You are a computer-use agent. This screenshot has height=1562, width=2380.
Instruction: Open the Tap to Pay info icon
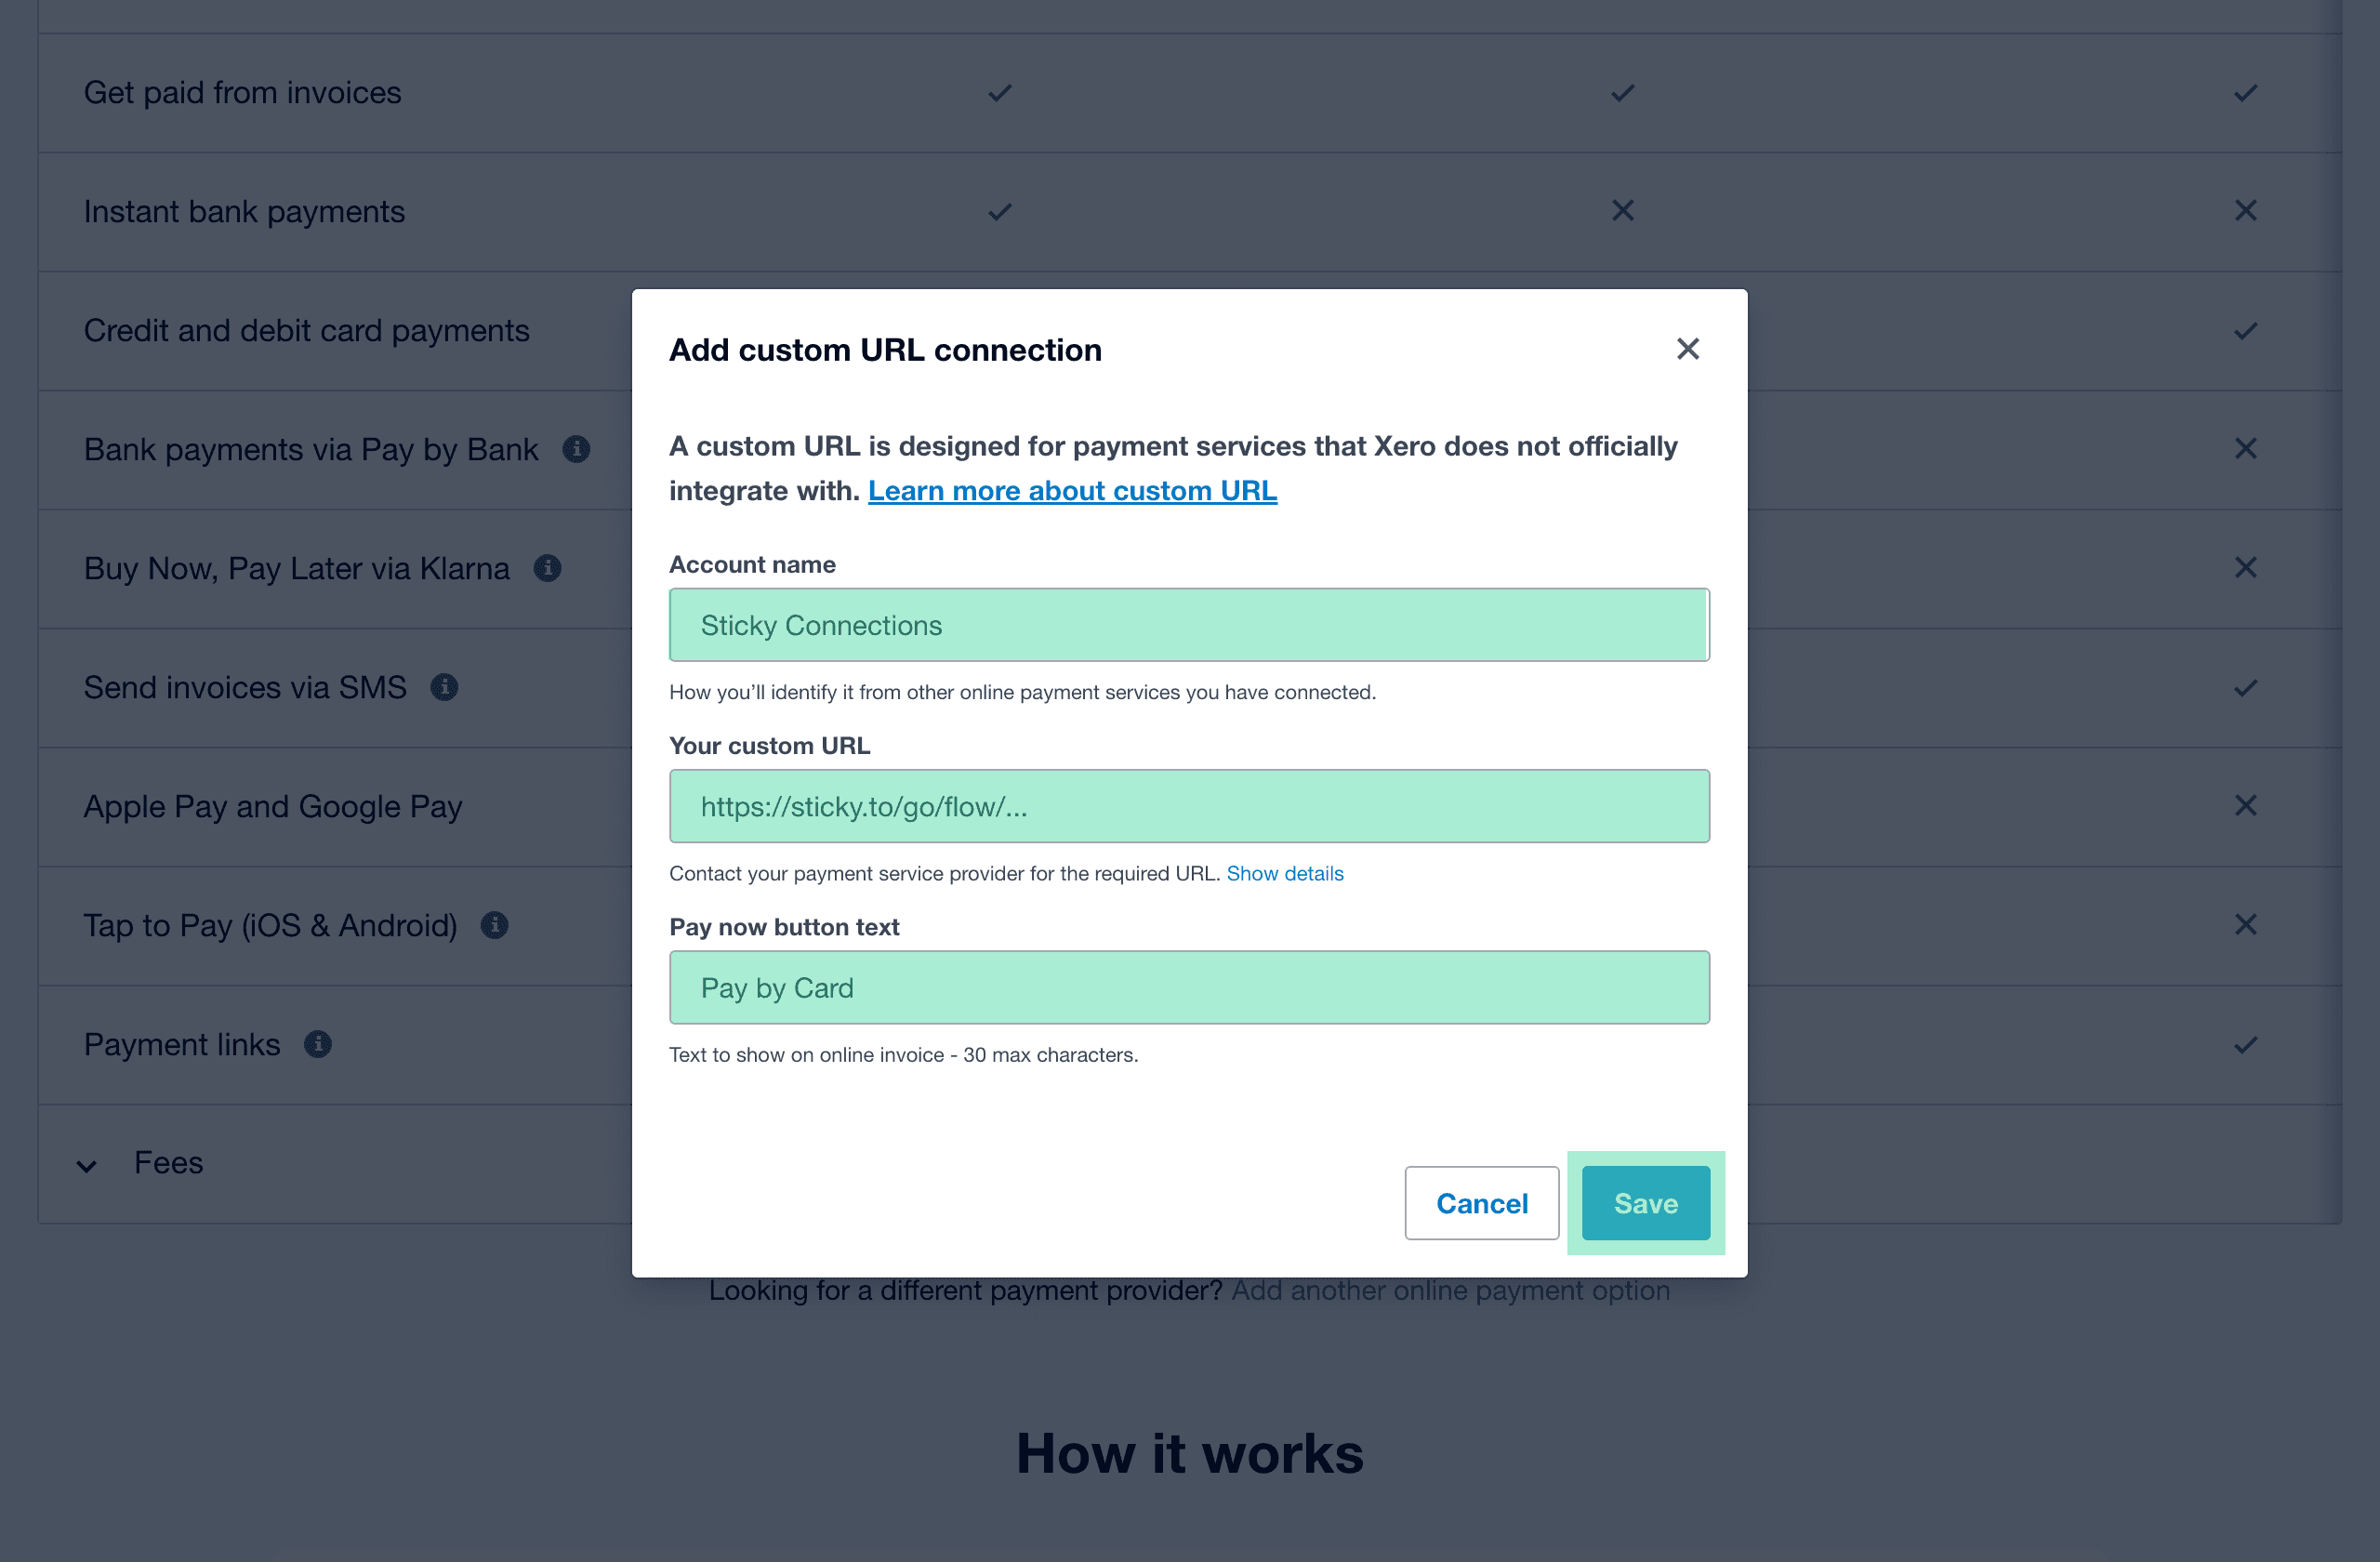coord(494,925)
